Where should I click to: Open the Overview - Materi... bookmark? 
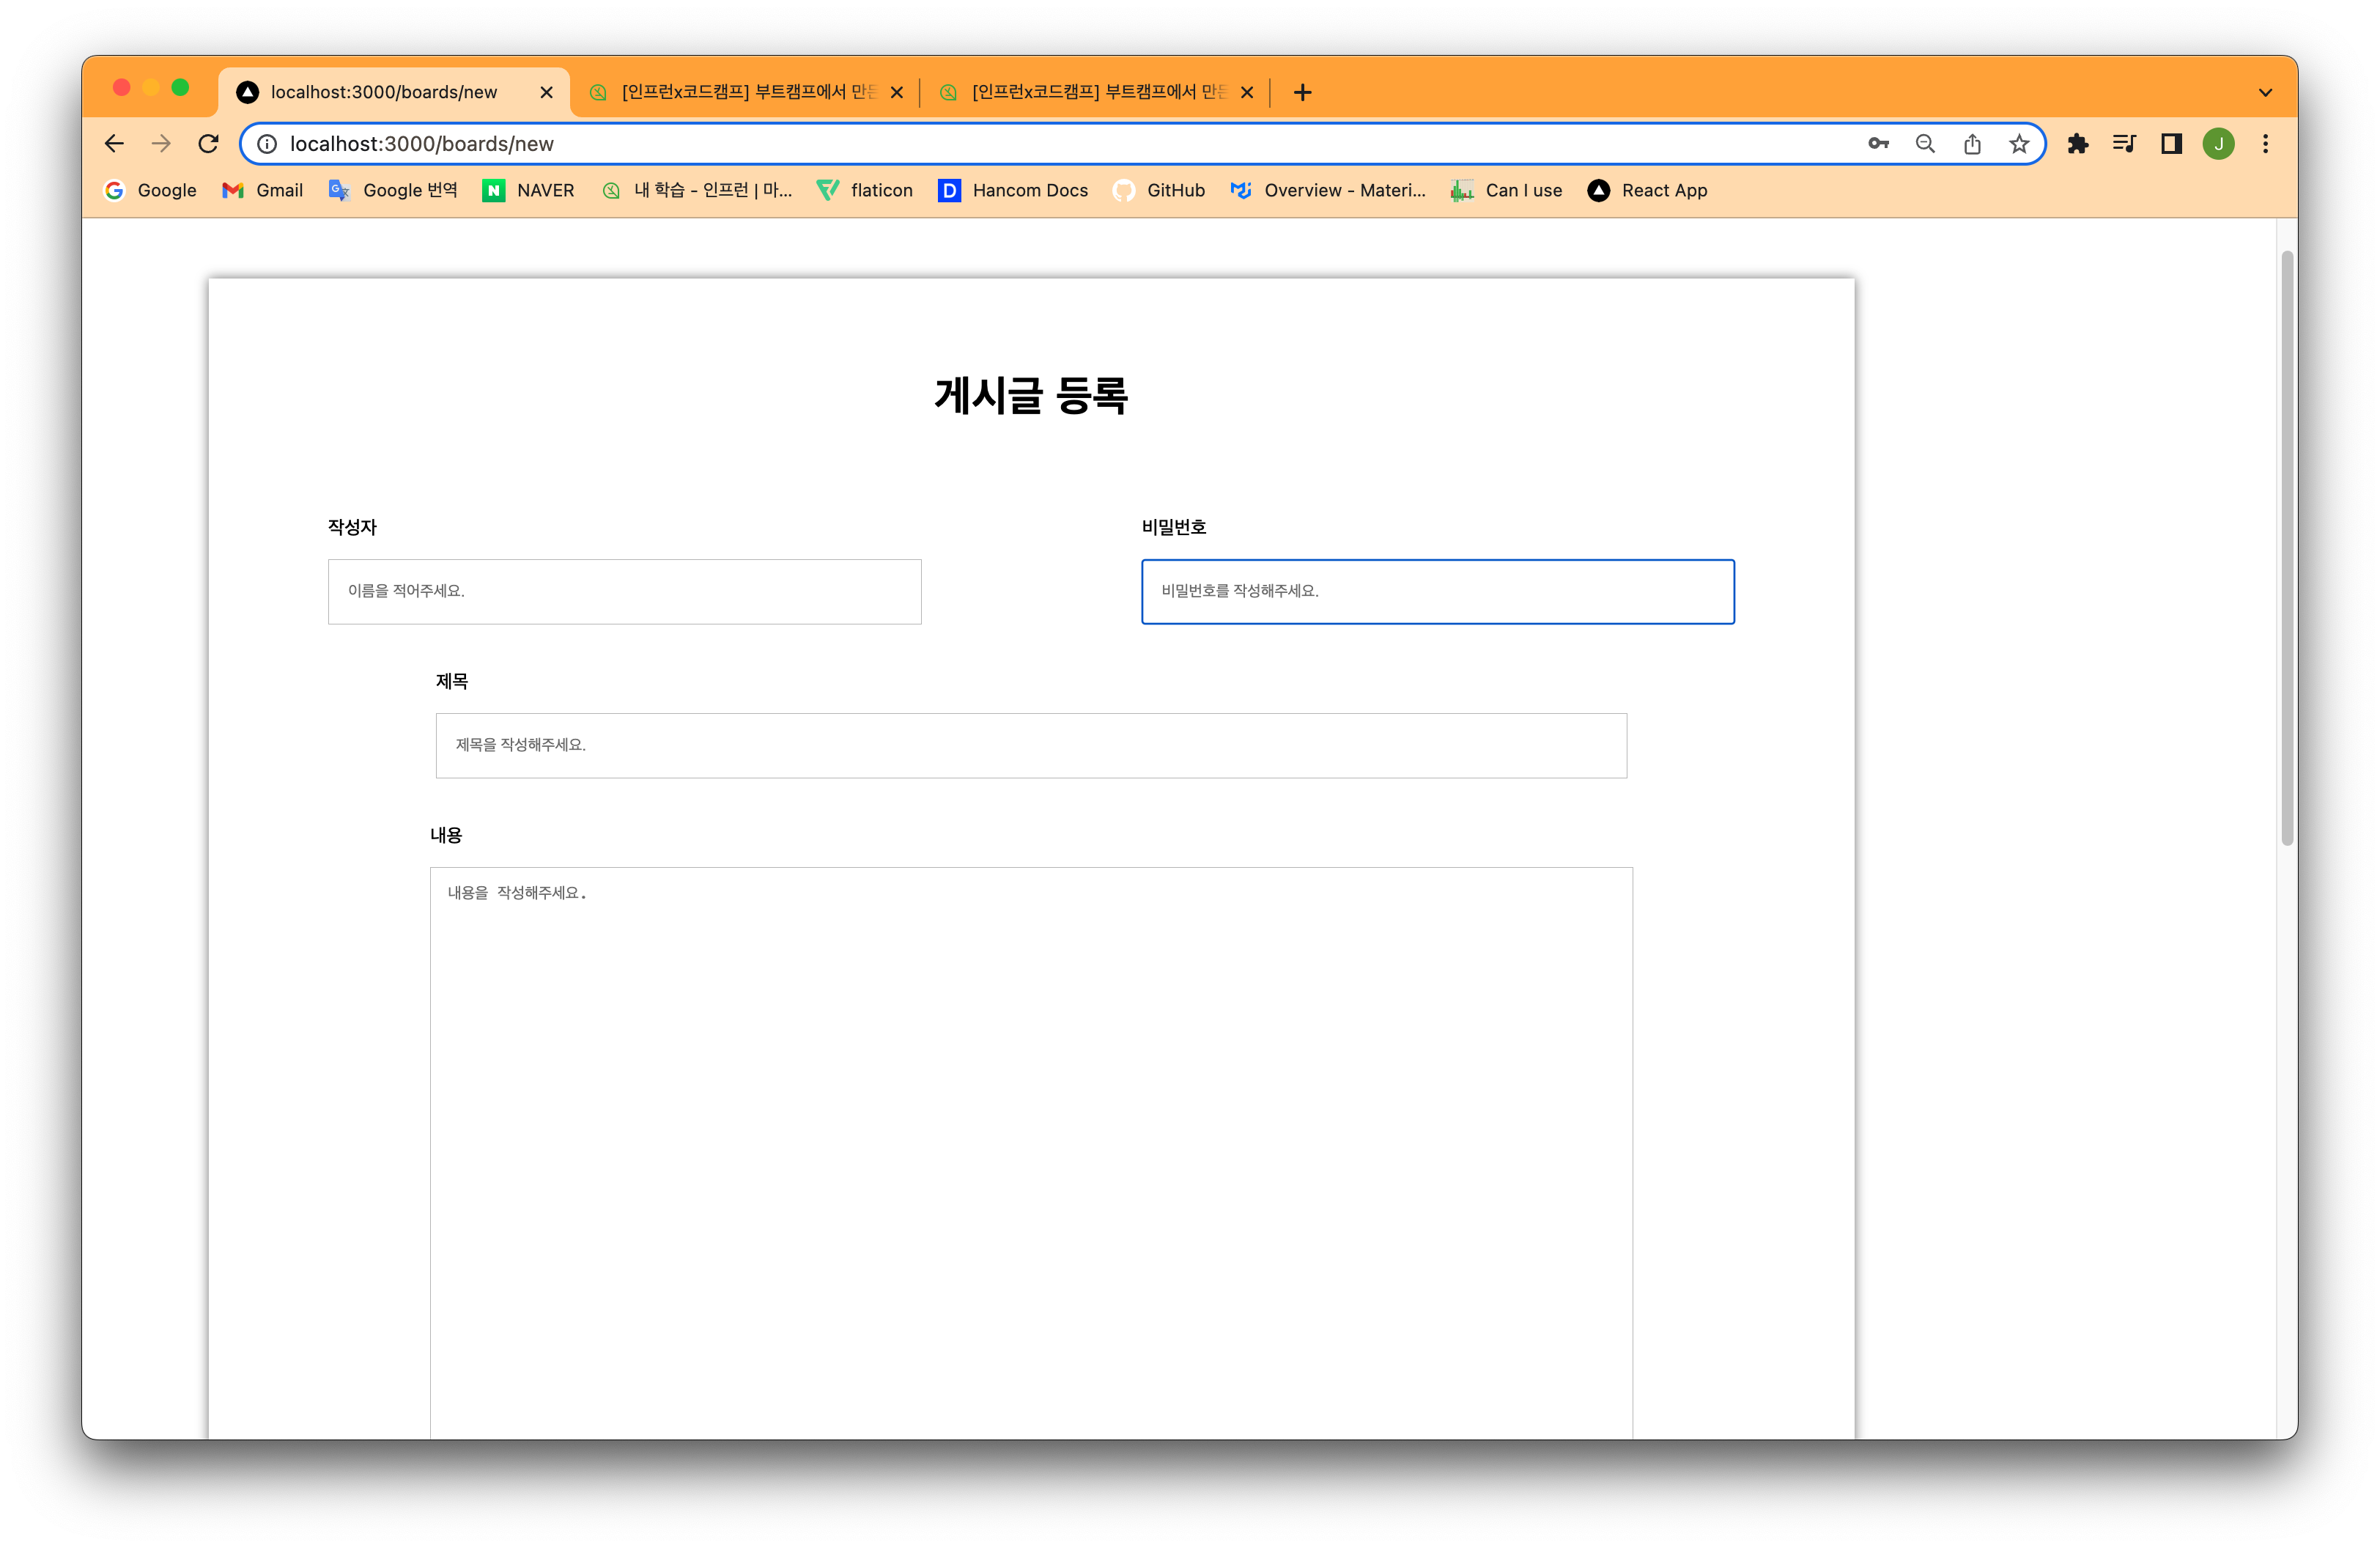[1327, 190]
